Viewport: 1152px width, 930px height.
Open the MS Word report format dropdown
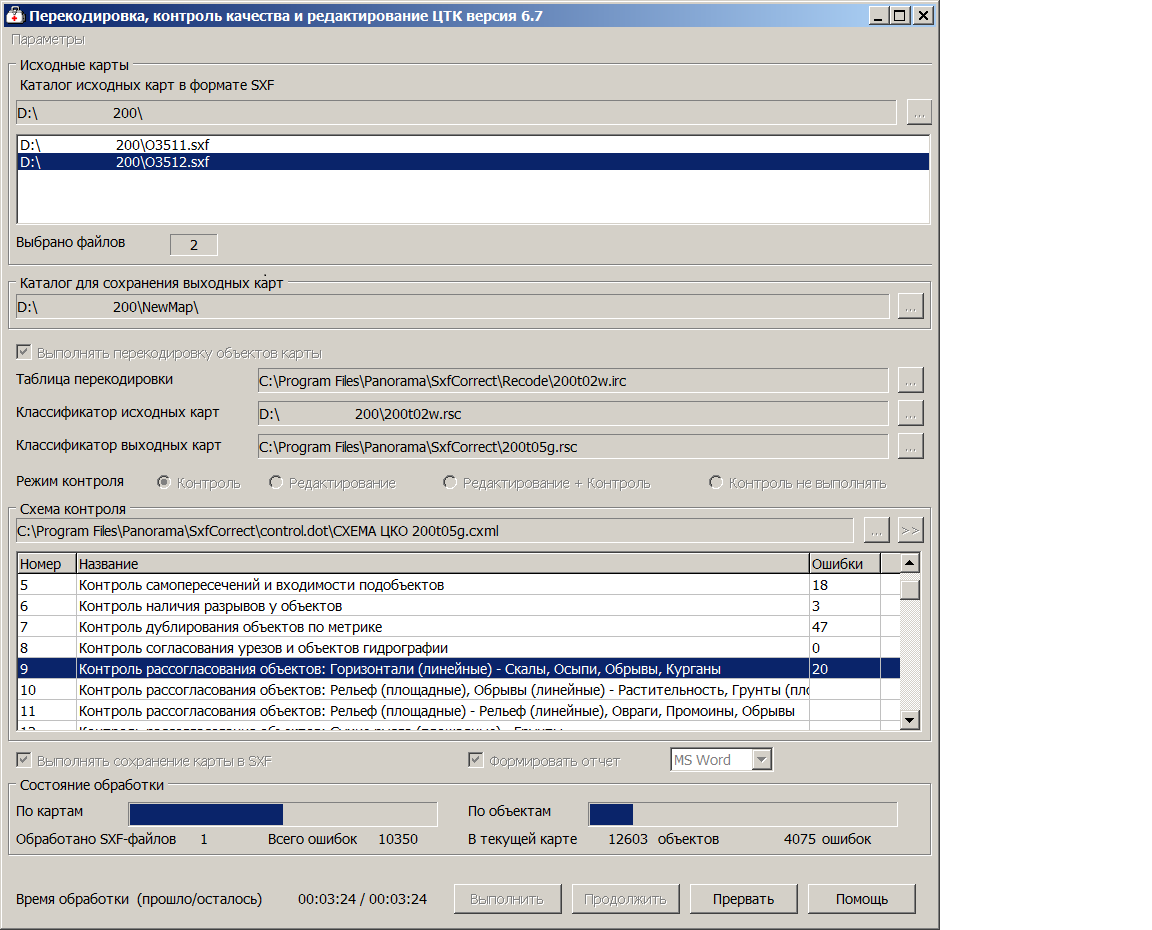(x=761, y=760)
